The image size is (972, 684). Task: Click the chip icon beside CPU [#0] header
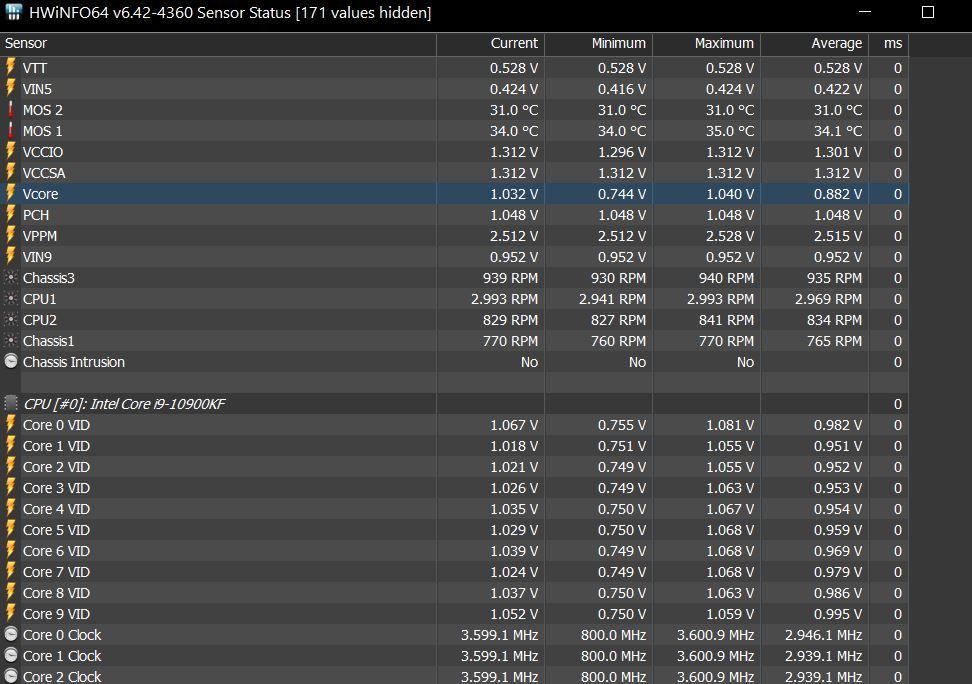pyautogui.click(x=11, y=404)
